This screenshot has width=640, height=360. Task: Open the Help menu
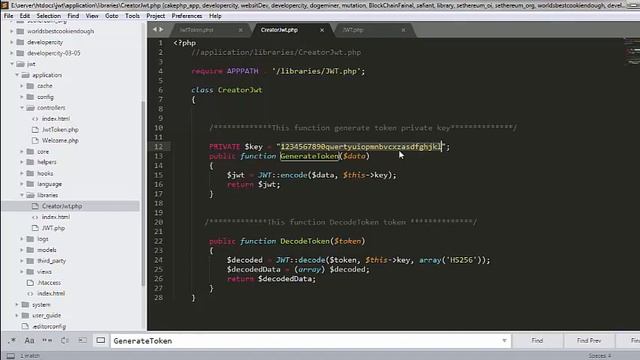tap(215, 16)
